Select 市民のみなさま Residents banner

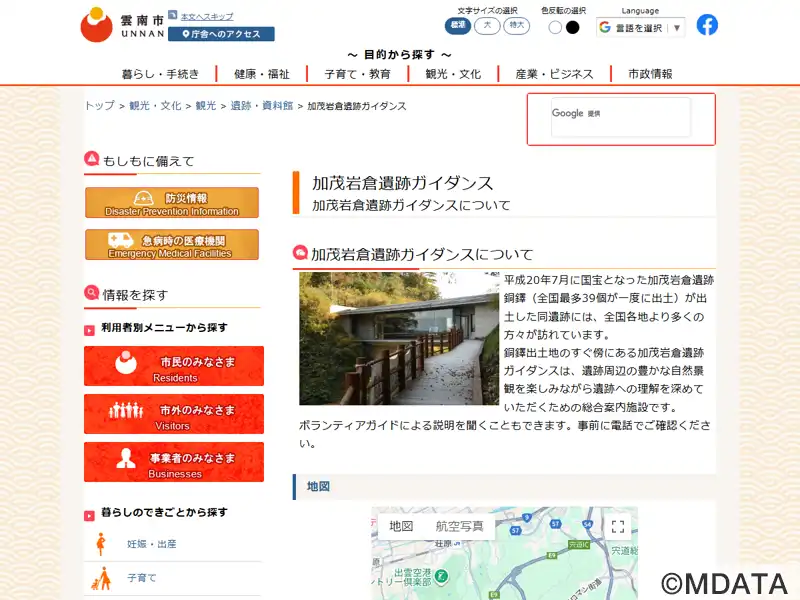point(174,366)
